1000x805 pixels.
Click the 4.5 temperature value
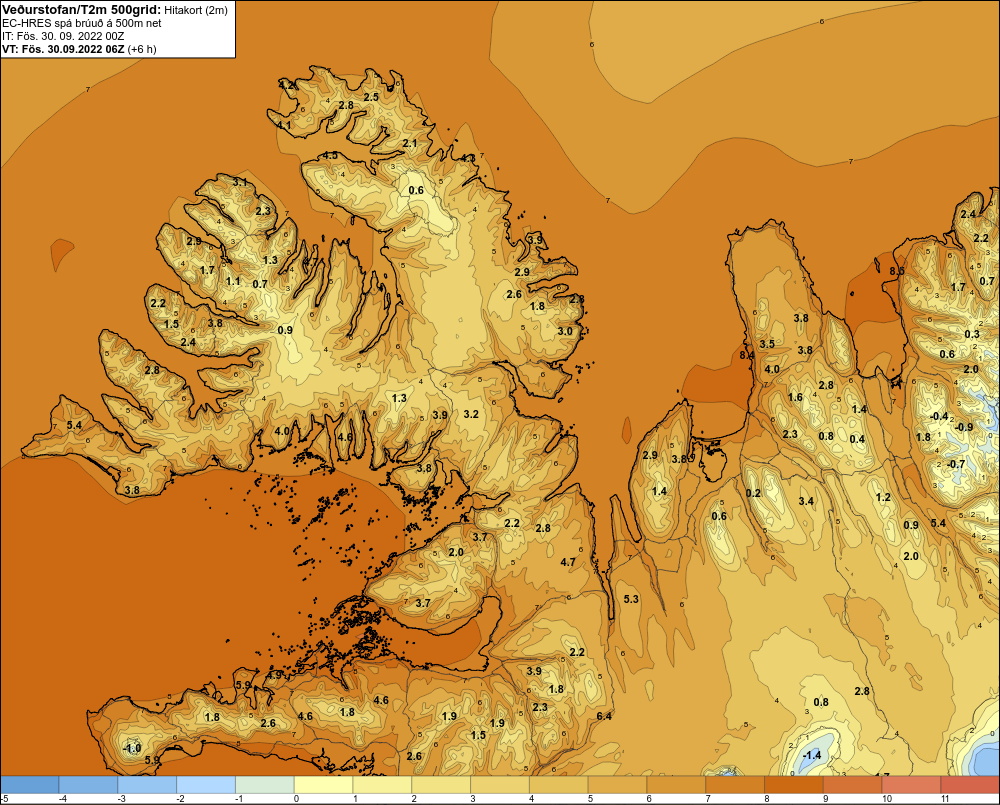[x=330, y=155]
